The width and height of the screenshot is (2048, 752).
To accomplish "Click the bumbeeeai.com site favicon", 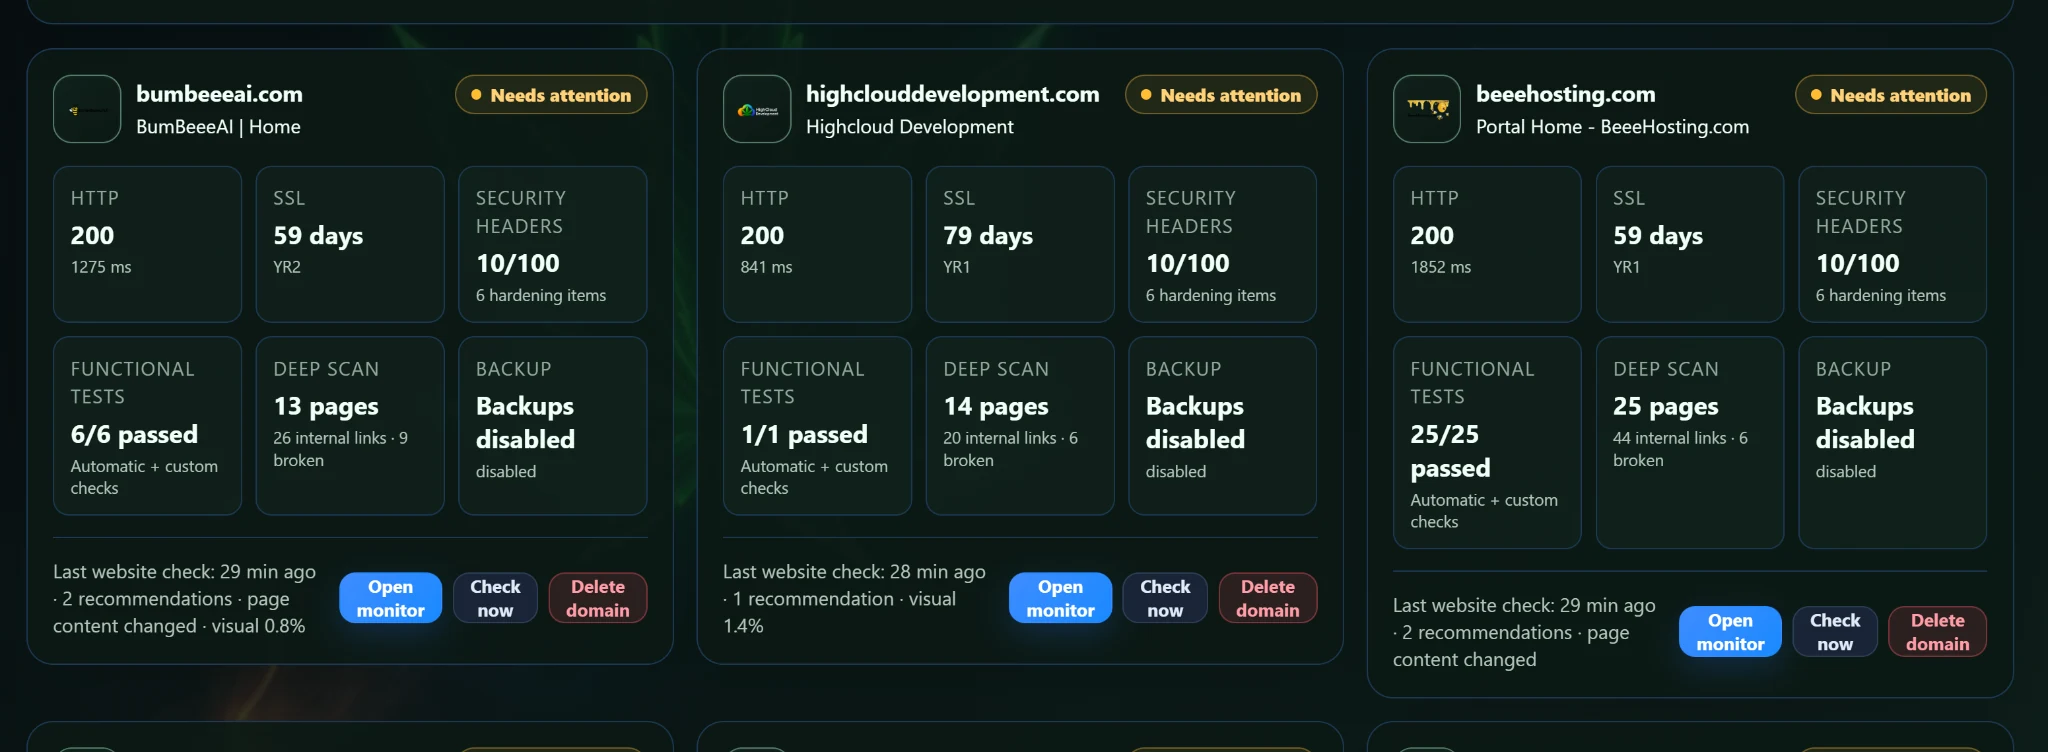I will (87, 109).
